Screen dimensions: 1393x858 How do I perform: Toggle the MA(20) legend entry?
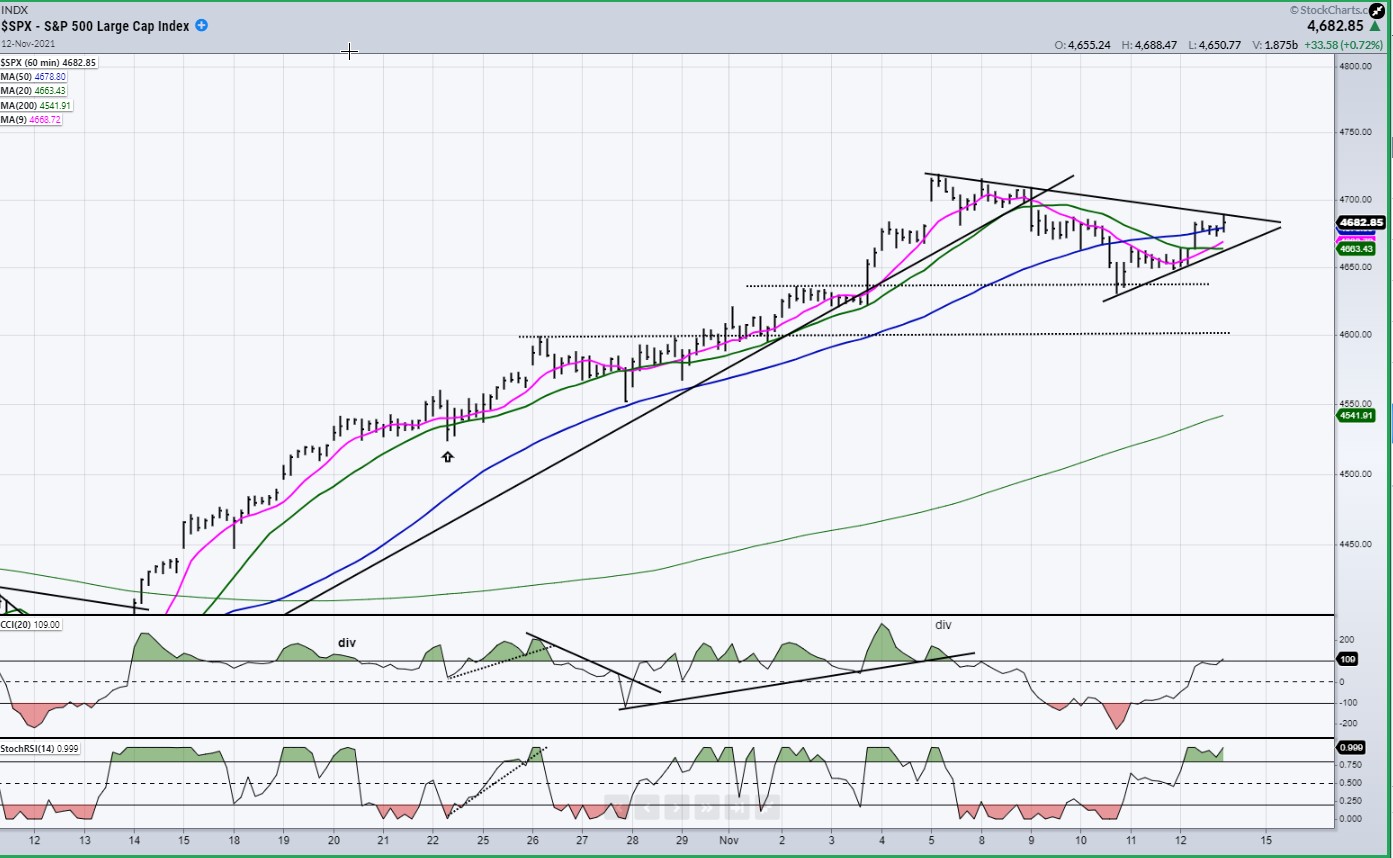(x=34, y=91)
